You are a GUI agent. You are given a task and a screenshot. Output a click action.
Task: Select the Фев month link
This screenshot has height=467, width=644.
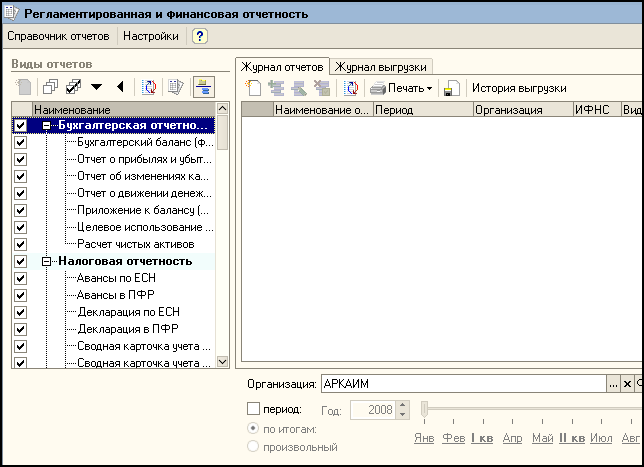[x=453, y=438]
